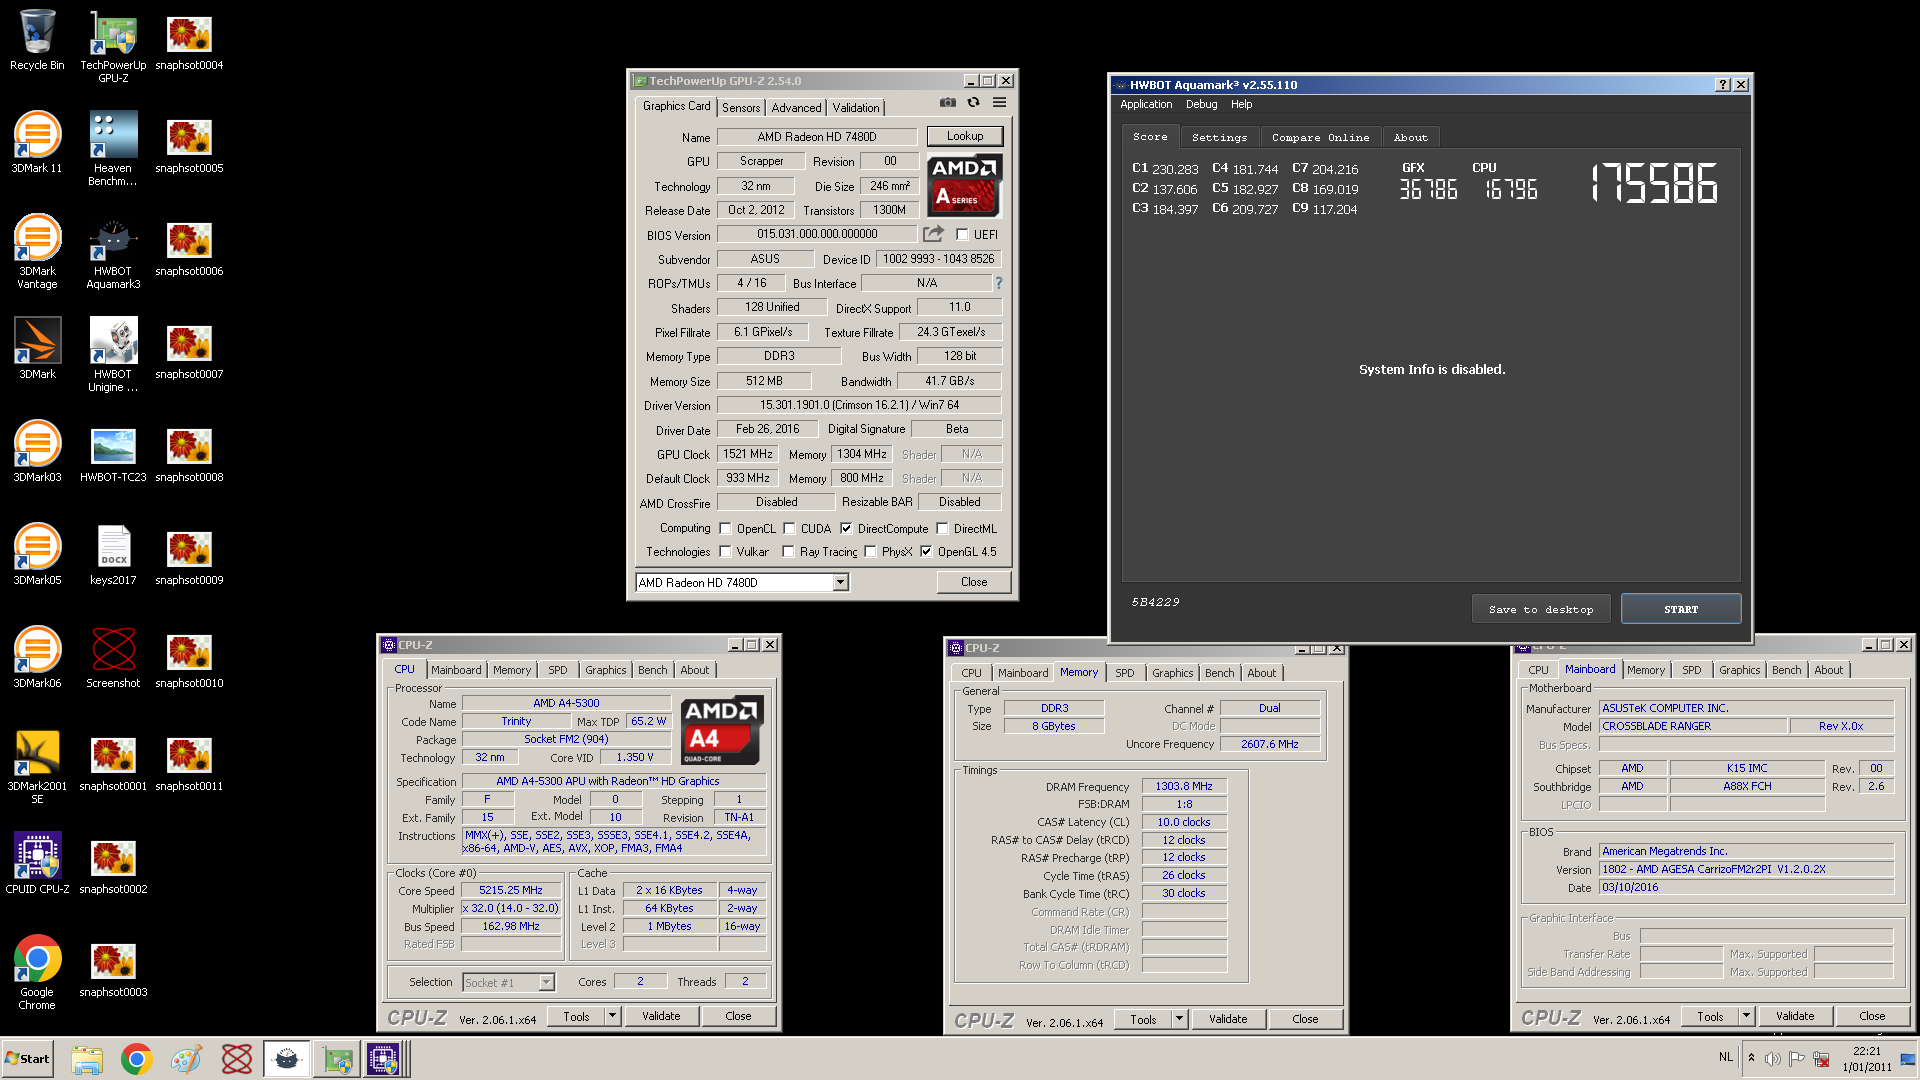This screenshot has width=1920, height=1080.
Task: Open the Settings tab in Aquamark3
Action: [1219, 137]
